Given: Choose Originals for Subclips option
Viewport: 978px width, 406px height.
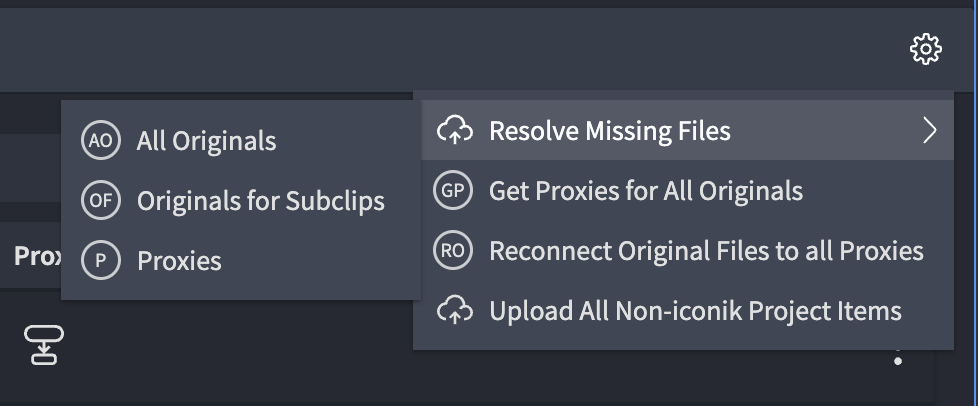Looking at the screenshot, I should (260, 200).
